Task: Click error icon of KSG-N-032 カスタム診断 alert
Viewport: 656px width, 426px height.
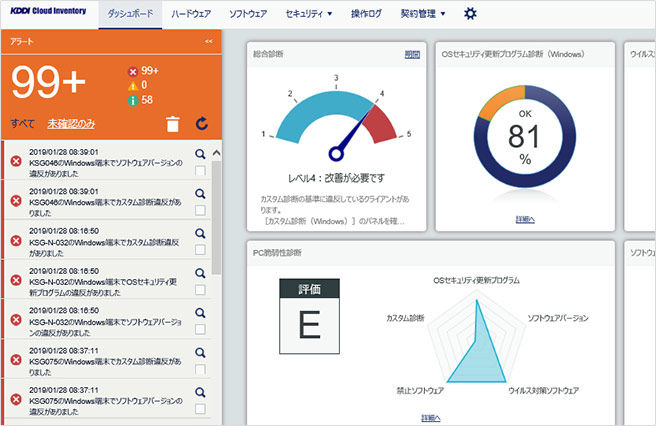Action: click(x=16, y=241)
